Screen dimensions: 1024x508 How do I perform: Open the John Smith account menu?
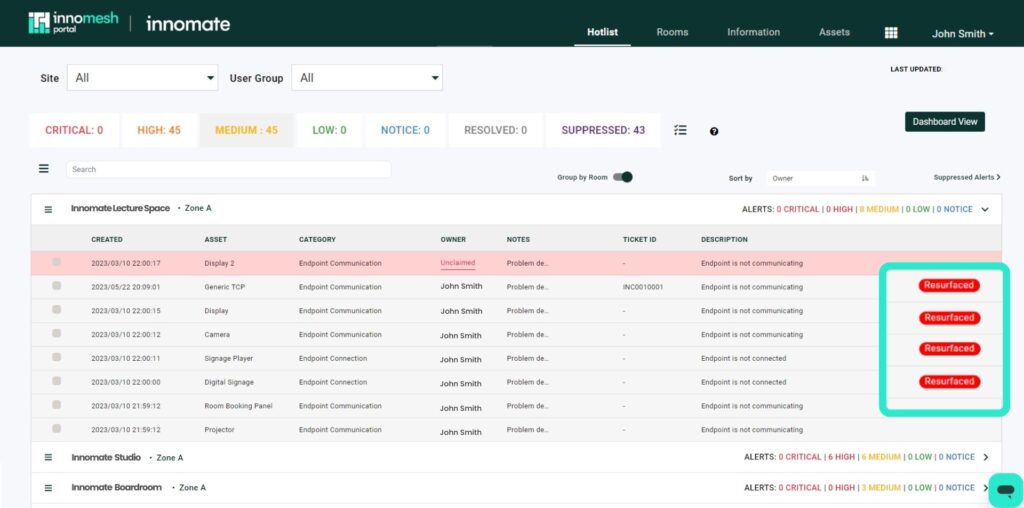pyautogui.click(x=963, y=34)
